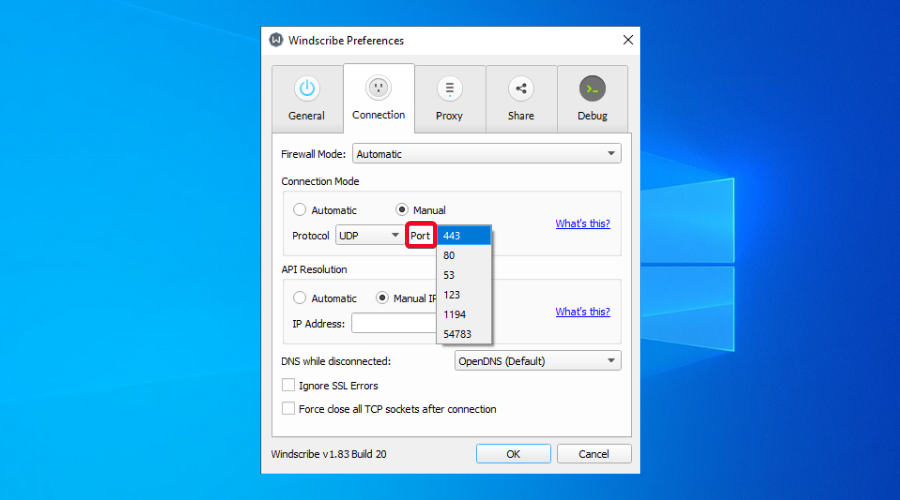900x500 pixels.
Task: Switch to the Share tab label
Action: pos(521,116)
